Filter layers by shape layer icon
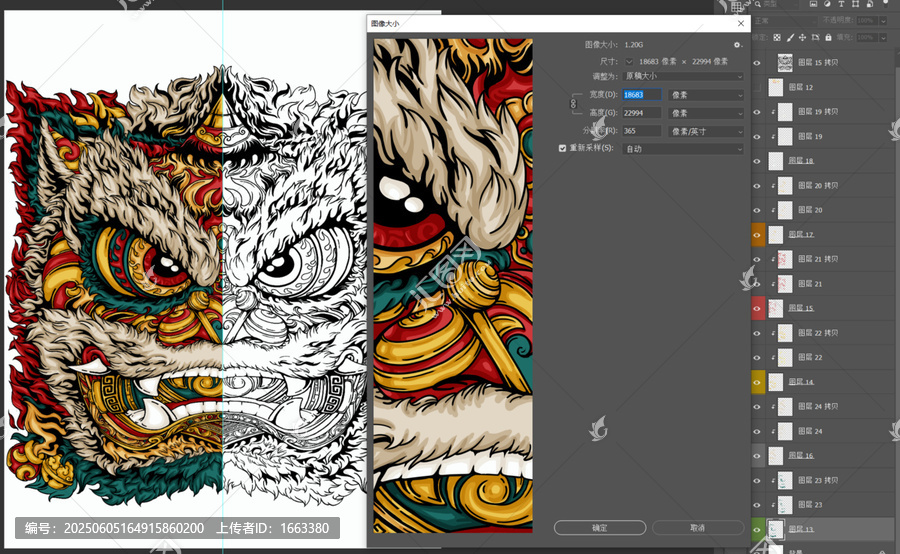 point(855,4)
